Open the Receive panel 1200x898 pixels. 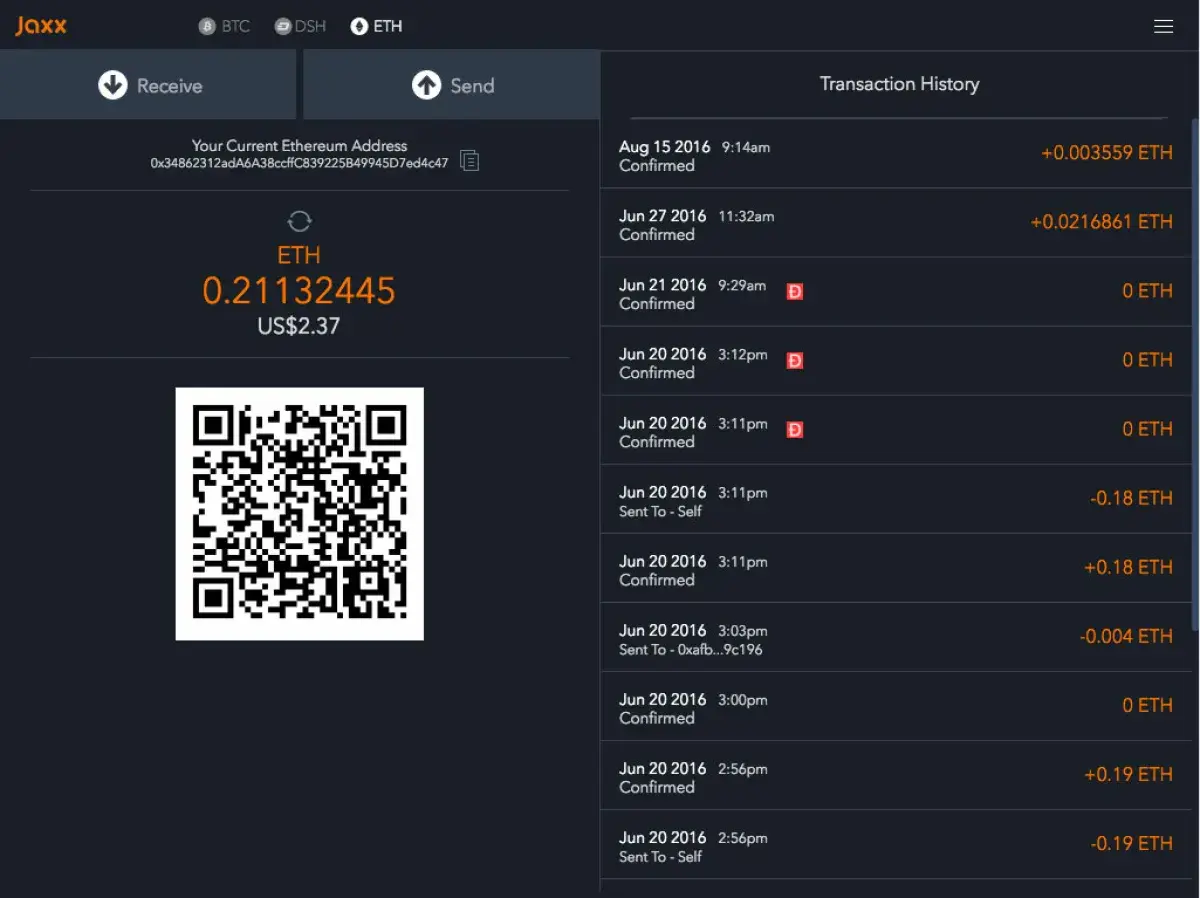[148, 85]
